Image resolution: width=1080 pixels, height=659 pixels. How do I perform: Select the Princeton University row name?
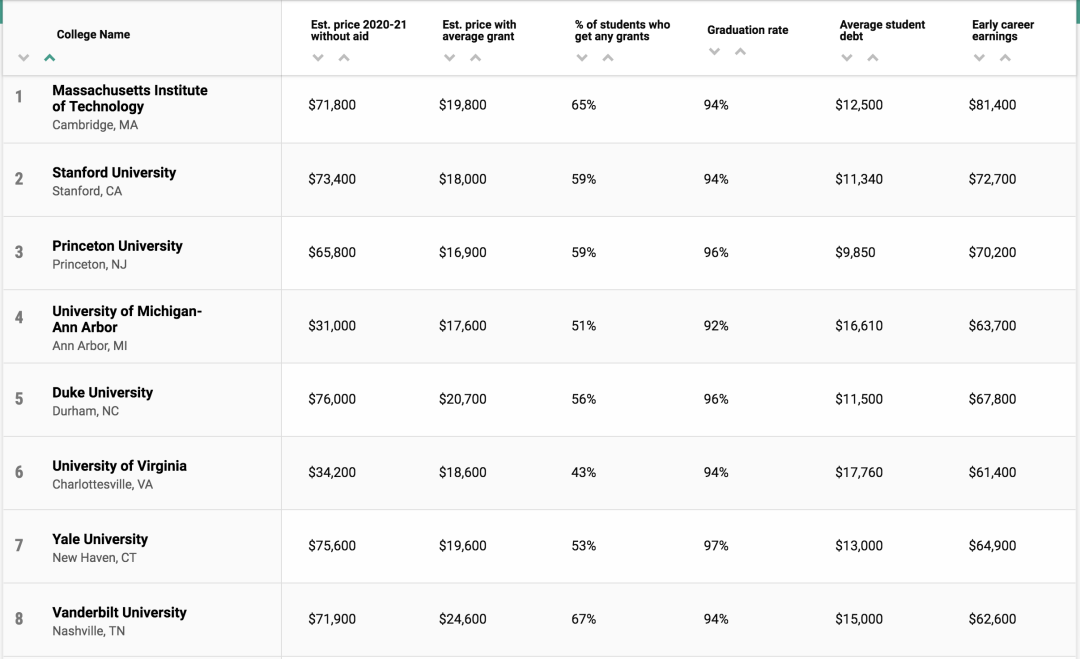pyautogui.click(x=117, y=246)
